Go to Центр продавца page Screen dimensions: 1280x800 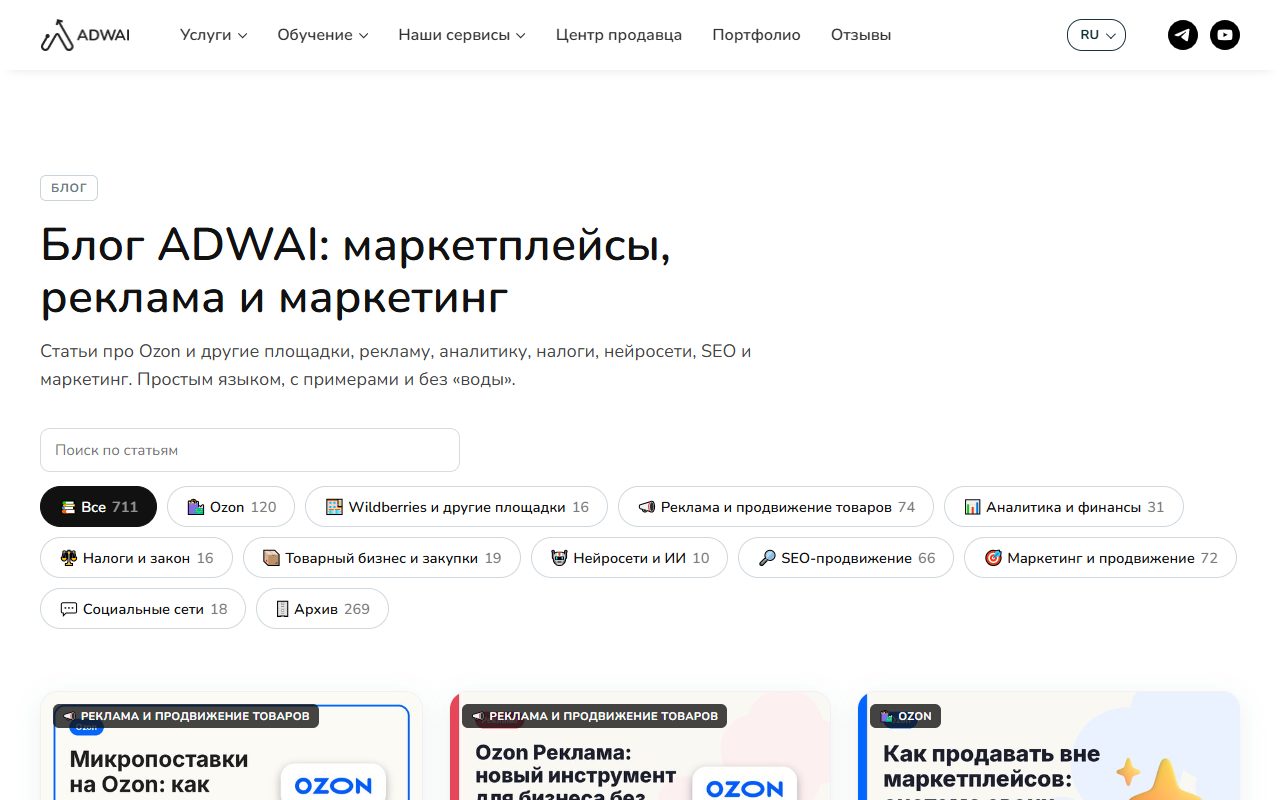coord(619,35)
